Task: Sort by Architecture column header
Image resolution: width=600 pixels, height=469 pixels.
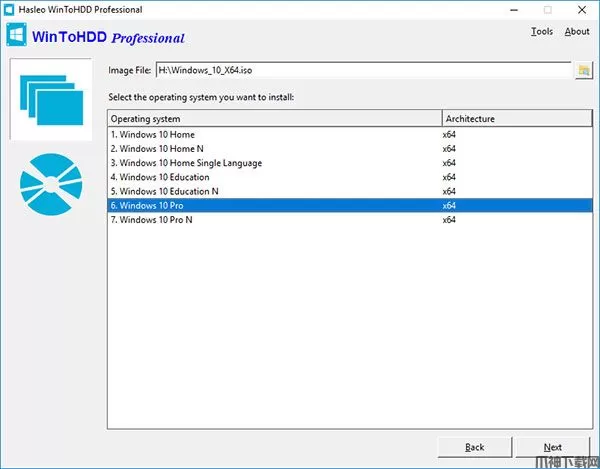Action: tap(517, 119)
